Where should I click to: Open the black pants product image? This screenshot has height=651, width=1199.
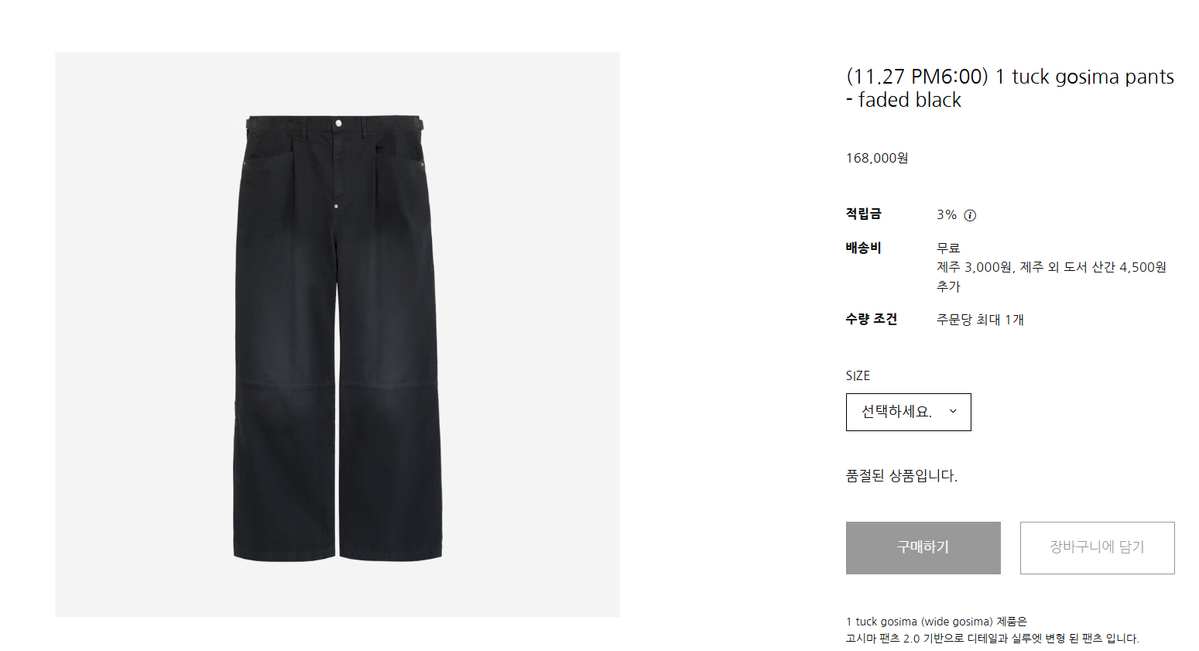337,334
